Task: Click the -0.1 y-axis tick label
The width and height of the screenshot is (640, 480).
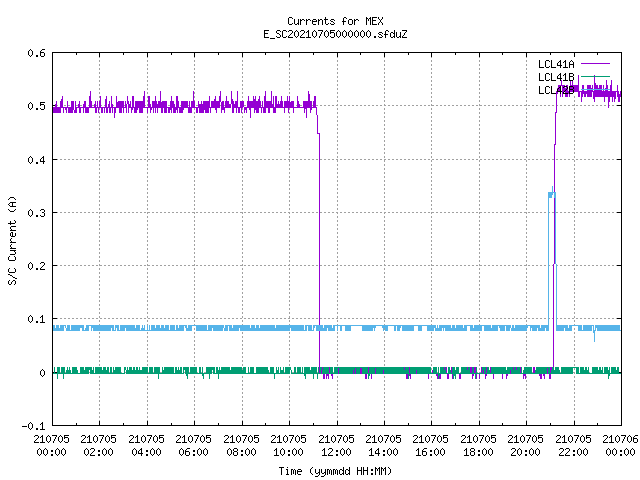Action: 33,426
